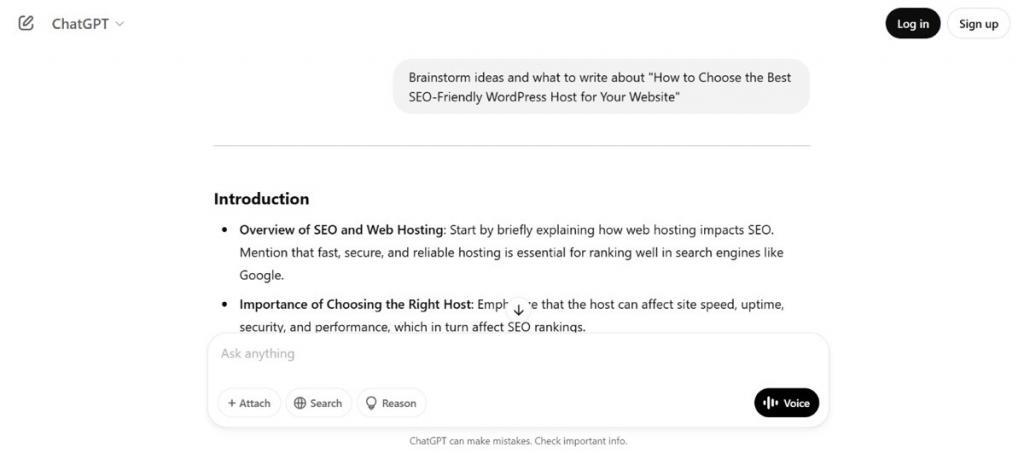
Task: Click the scroll-to-bottom arrow icon
Action: pos(518,309)
